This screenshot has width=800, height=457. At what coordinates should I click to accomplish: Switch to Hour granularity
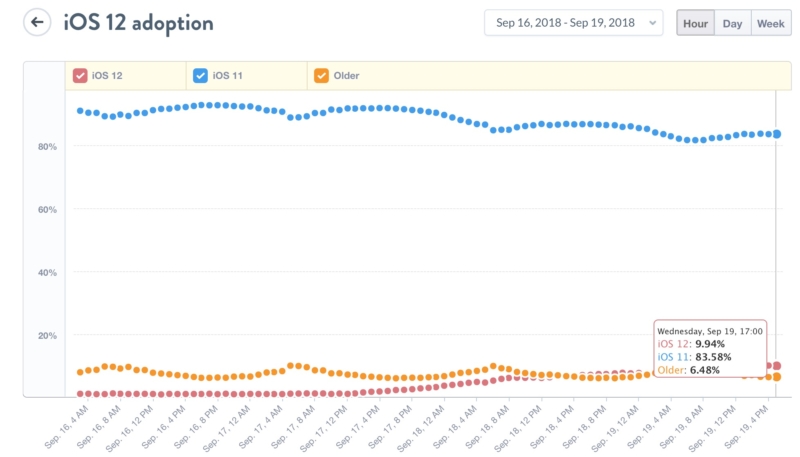pos(695,23)
